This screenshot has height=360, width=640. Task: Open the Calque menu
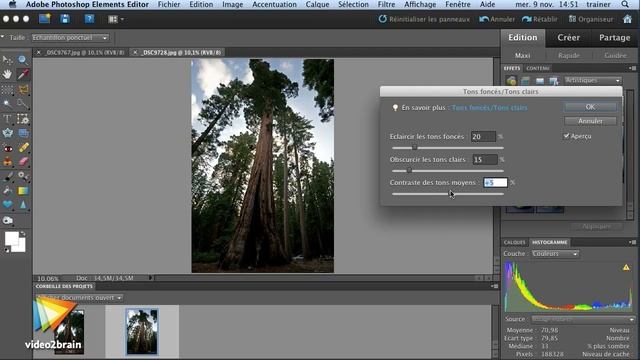click(x=317, y=4)
